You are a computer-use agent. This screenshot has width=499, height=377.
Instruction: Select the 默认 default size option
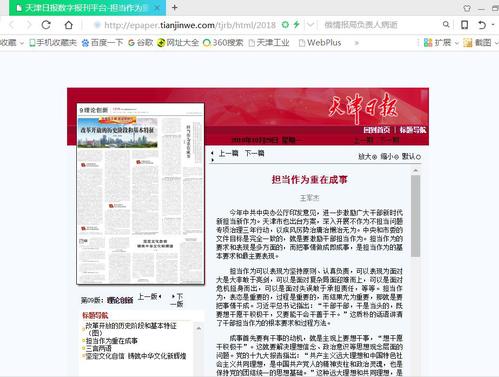(411, 156)
